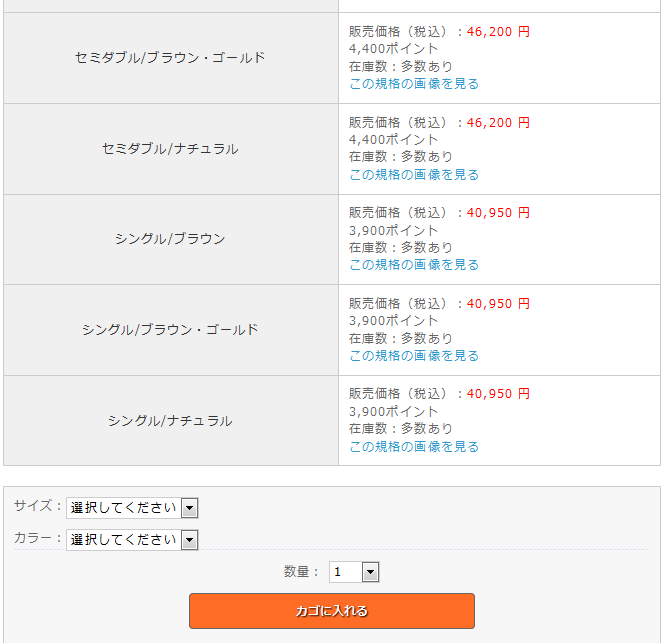666x643 pixels.
Task: Click the セミダブル/ナチュラル variant cell
Action: 170,149
